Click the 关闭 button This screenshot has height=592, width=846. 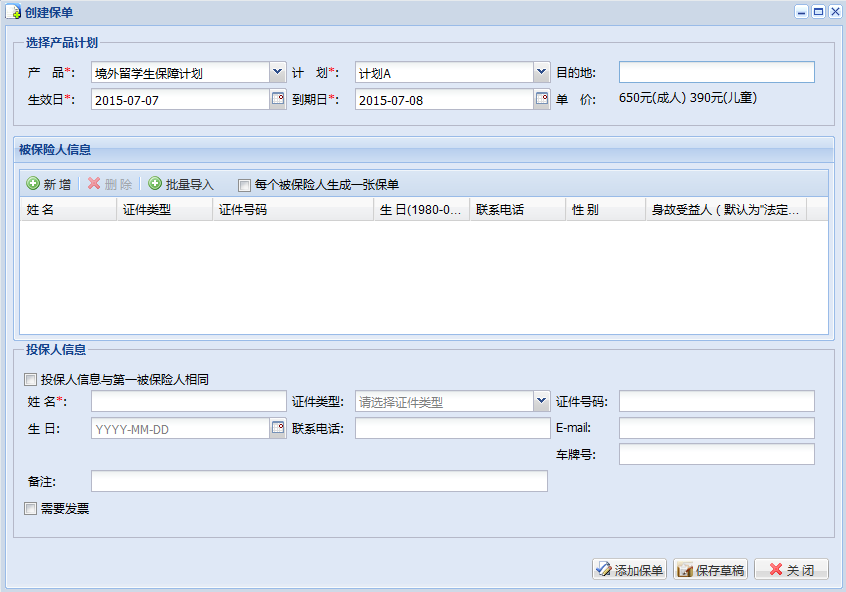point(791,569)
